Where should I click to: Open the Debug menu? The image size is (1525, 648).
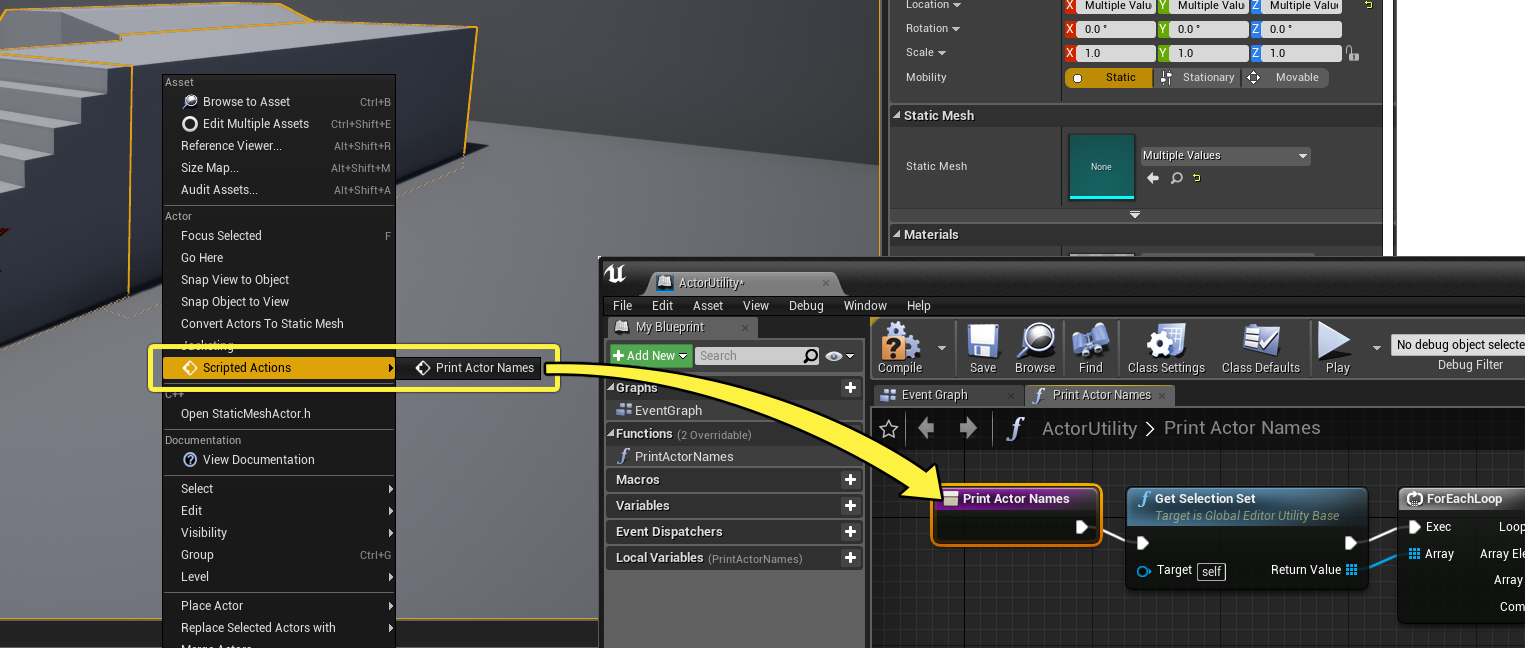806,306
